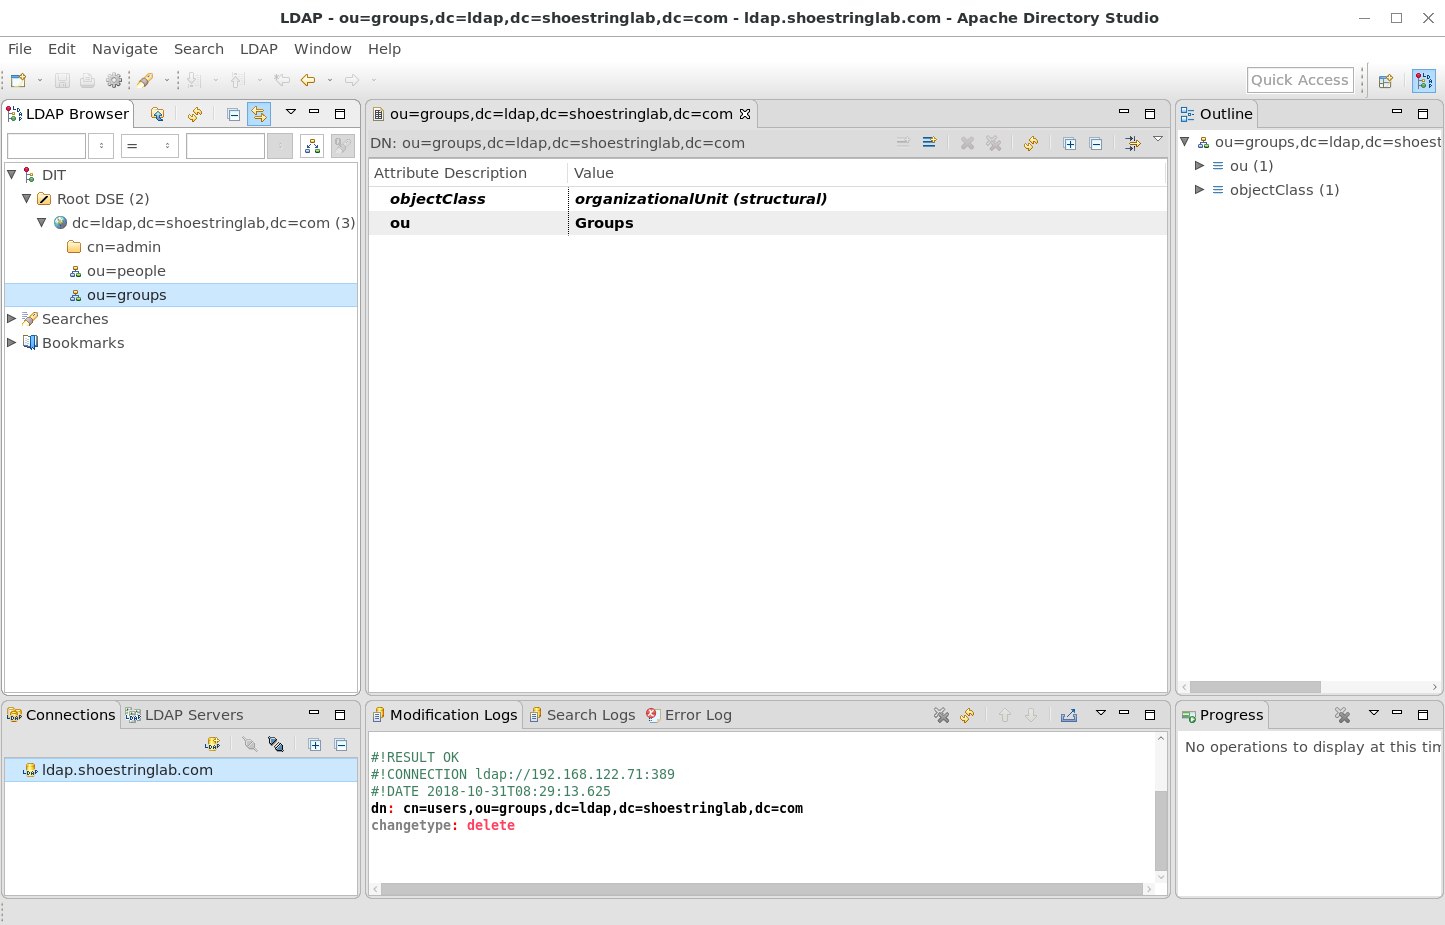
Task: Select the objectClass attribute row
Action: (768, 199)
